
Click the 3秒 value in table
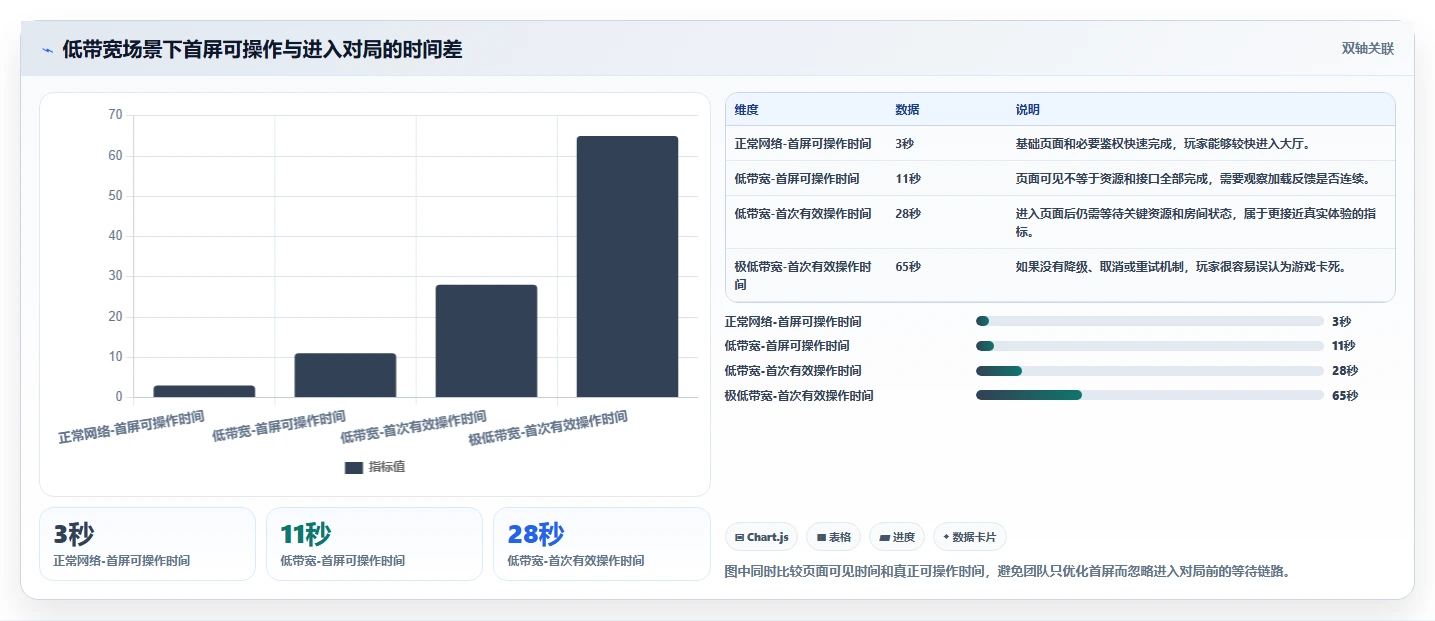pos(905,144)
